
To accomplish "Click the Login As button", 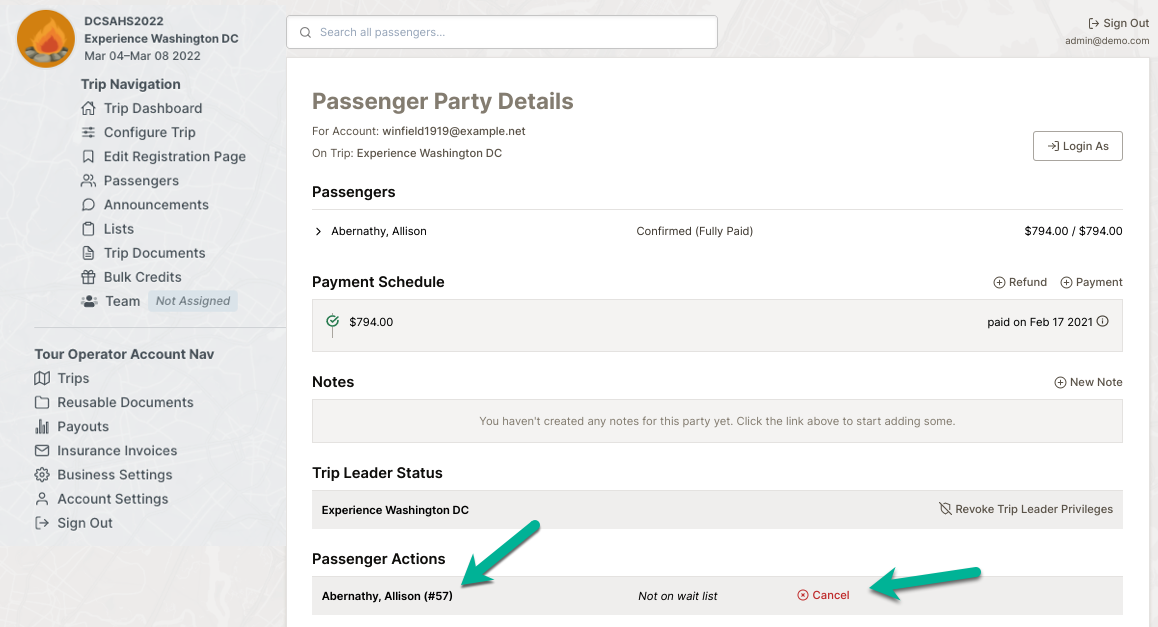I will click(1078, 146).
